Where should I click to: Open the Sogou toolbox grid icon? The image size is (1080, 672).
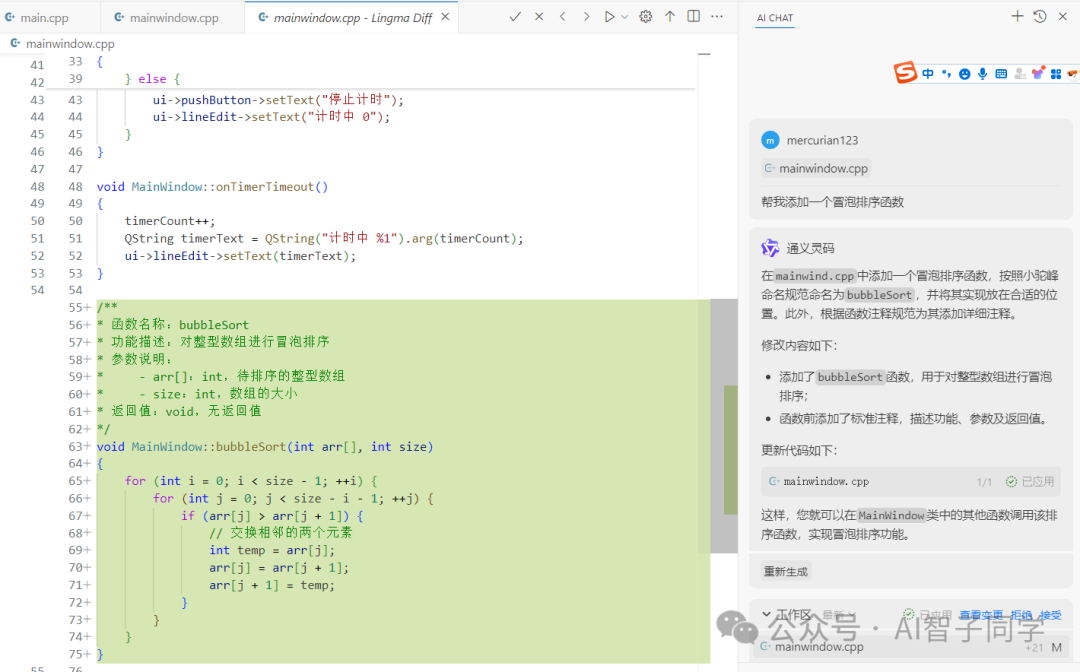tap(1056, 74)
